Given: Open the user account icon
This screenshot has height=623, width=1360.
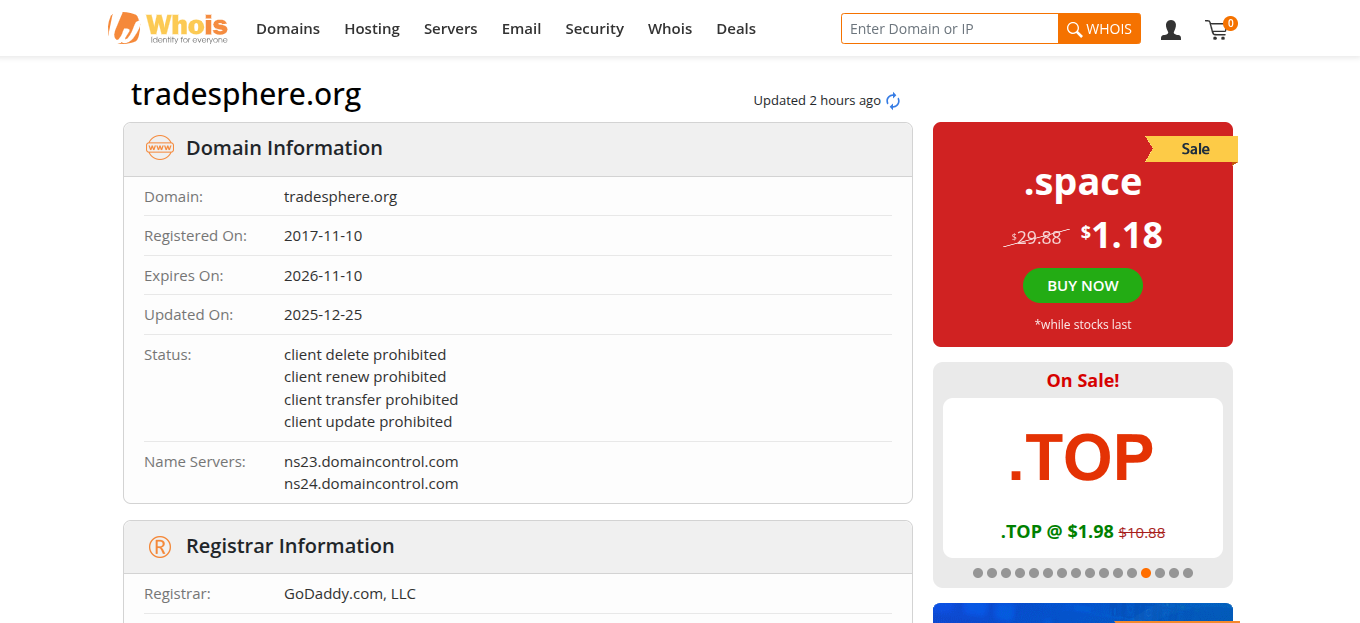Looking at the screenshot, I should (1171, 30).
